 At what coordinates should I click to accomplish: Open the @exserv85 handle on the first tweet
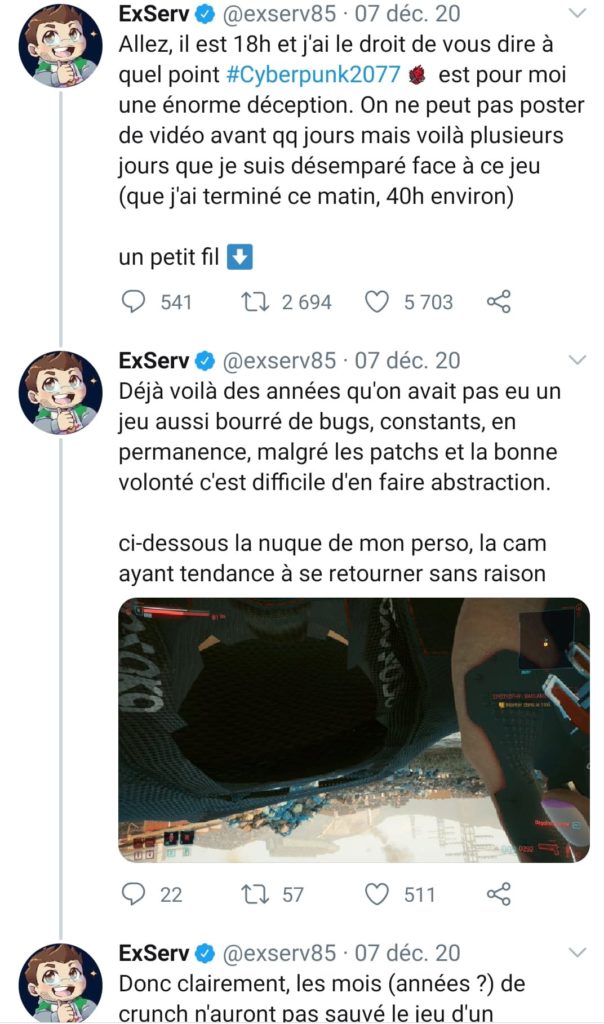coord(279,13)
